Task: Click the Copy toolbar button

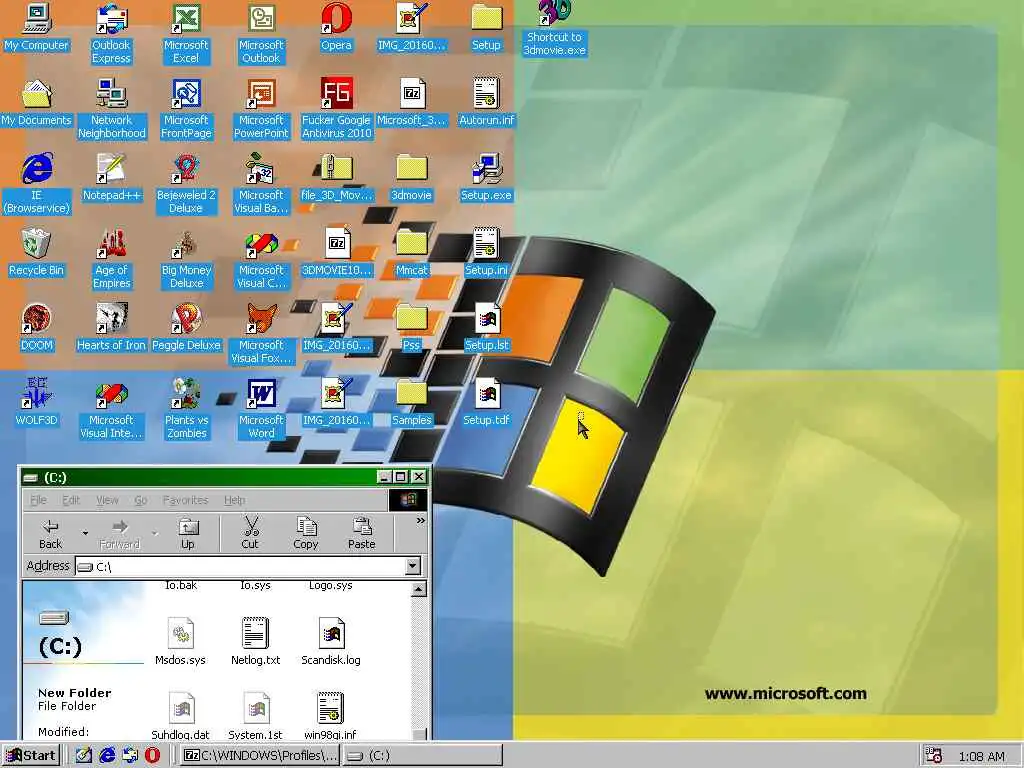Action: (306, 534)
